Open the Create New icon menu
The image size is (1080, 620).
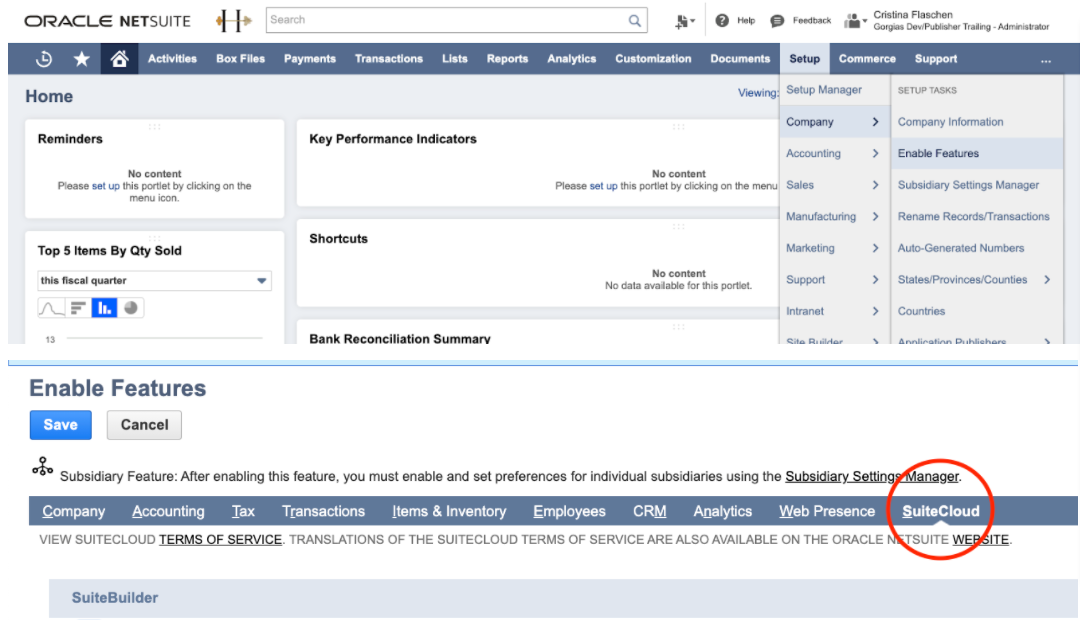pos(684,21)
